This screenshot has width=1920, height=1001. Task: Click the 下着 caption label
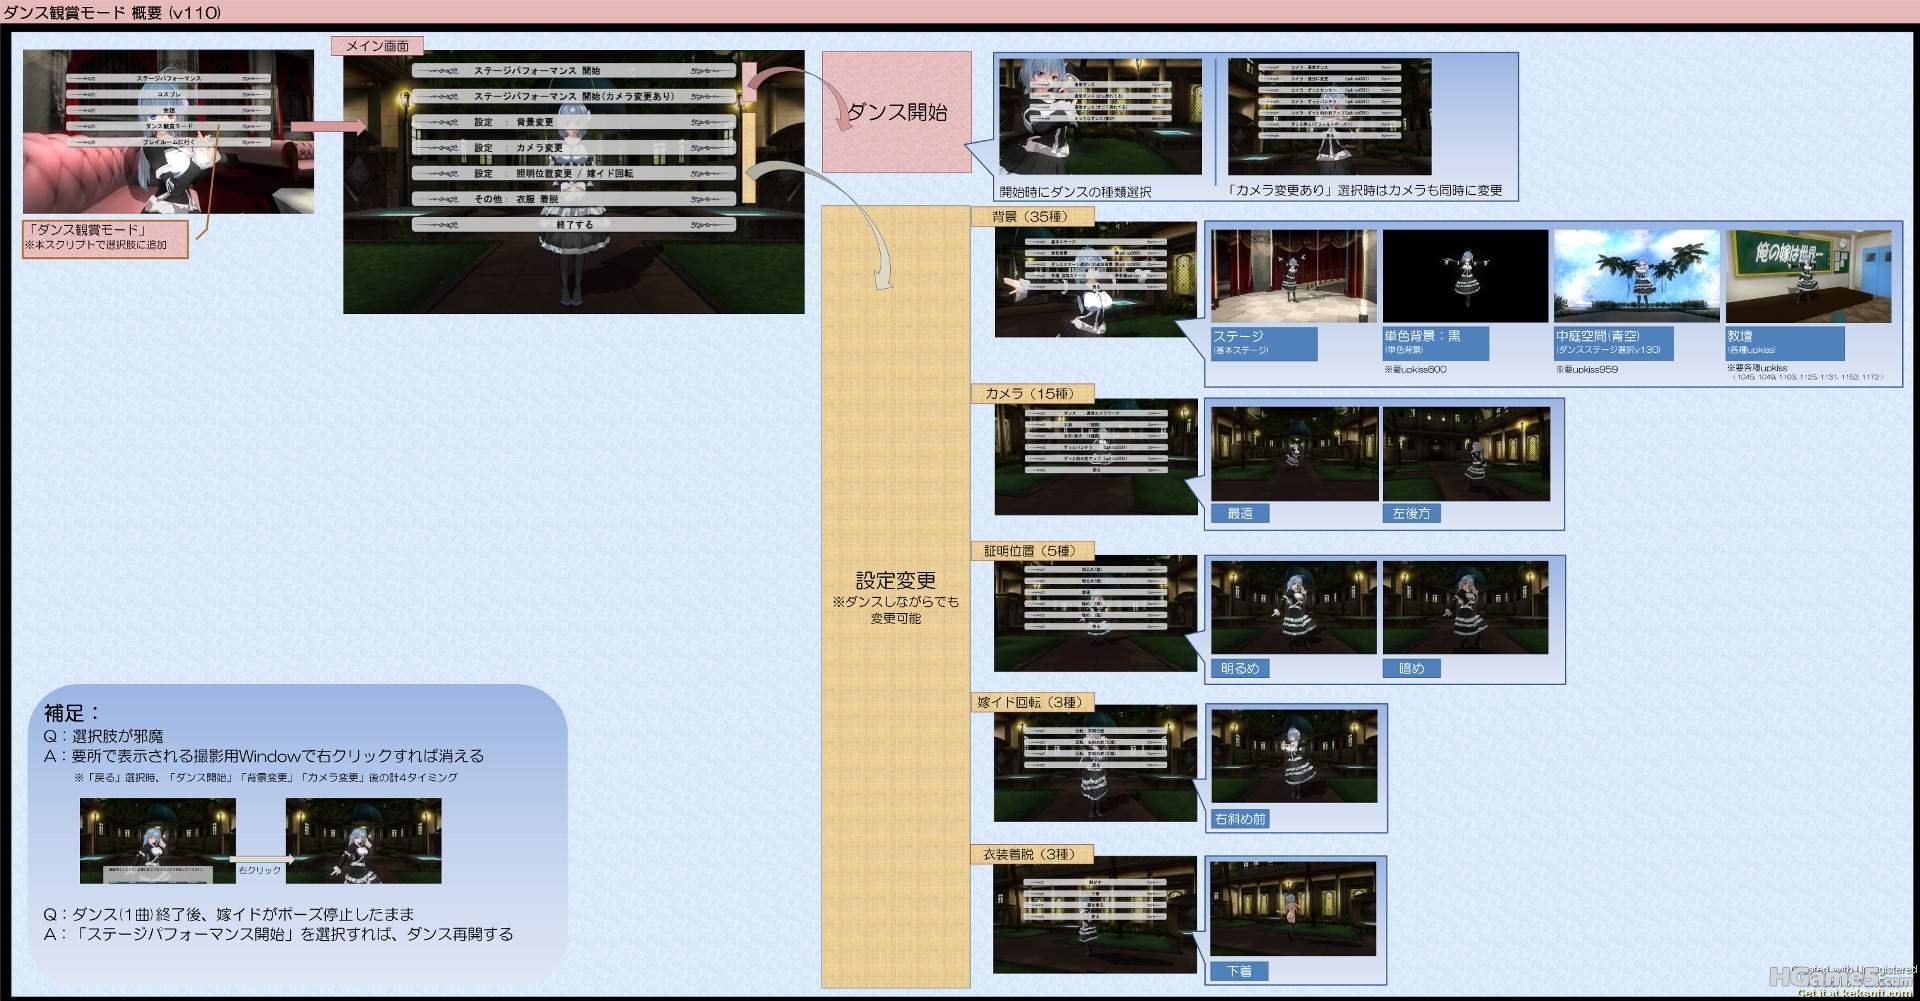coord(1240,971)
